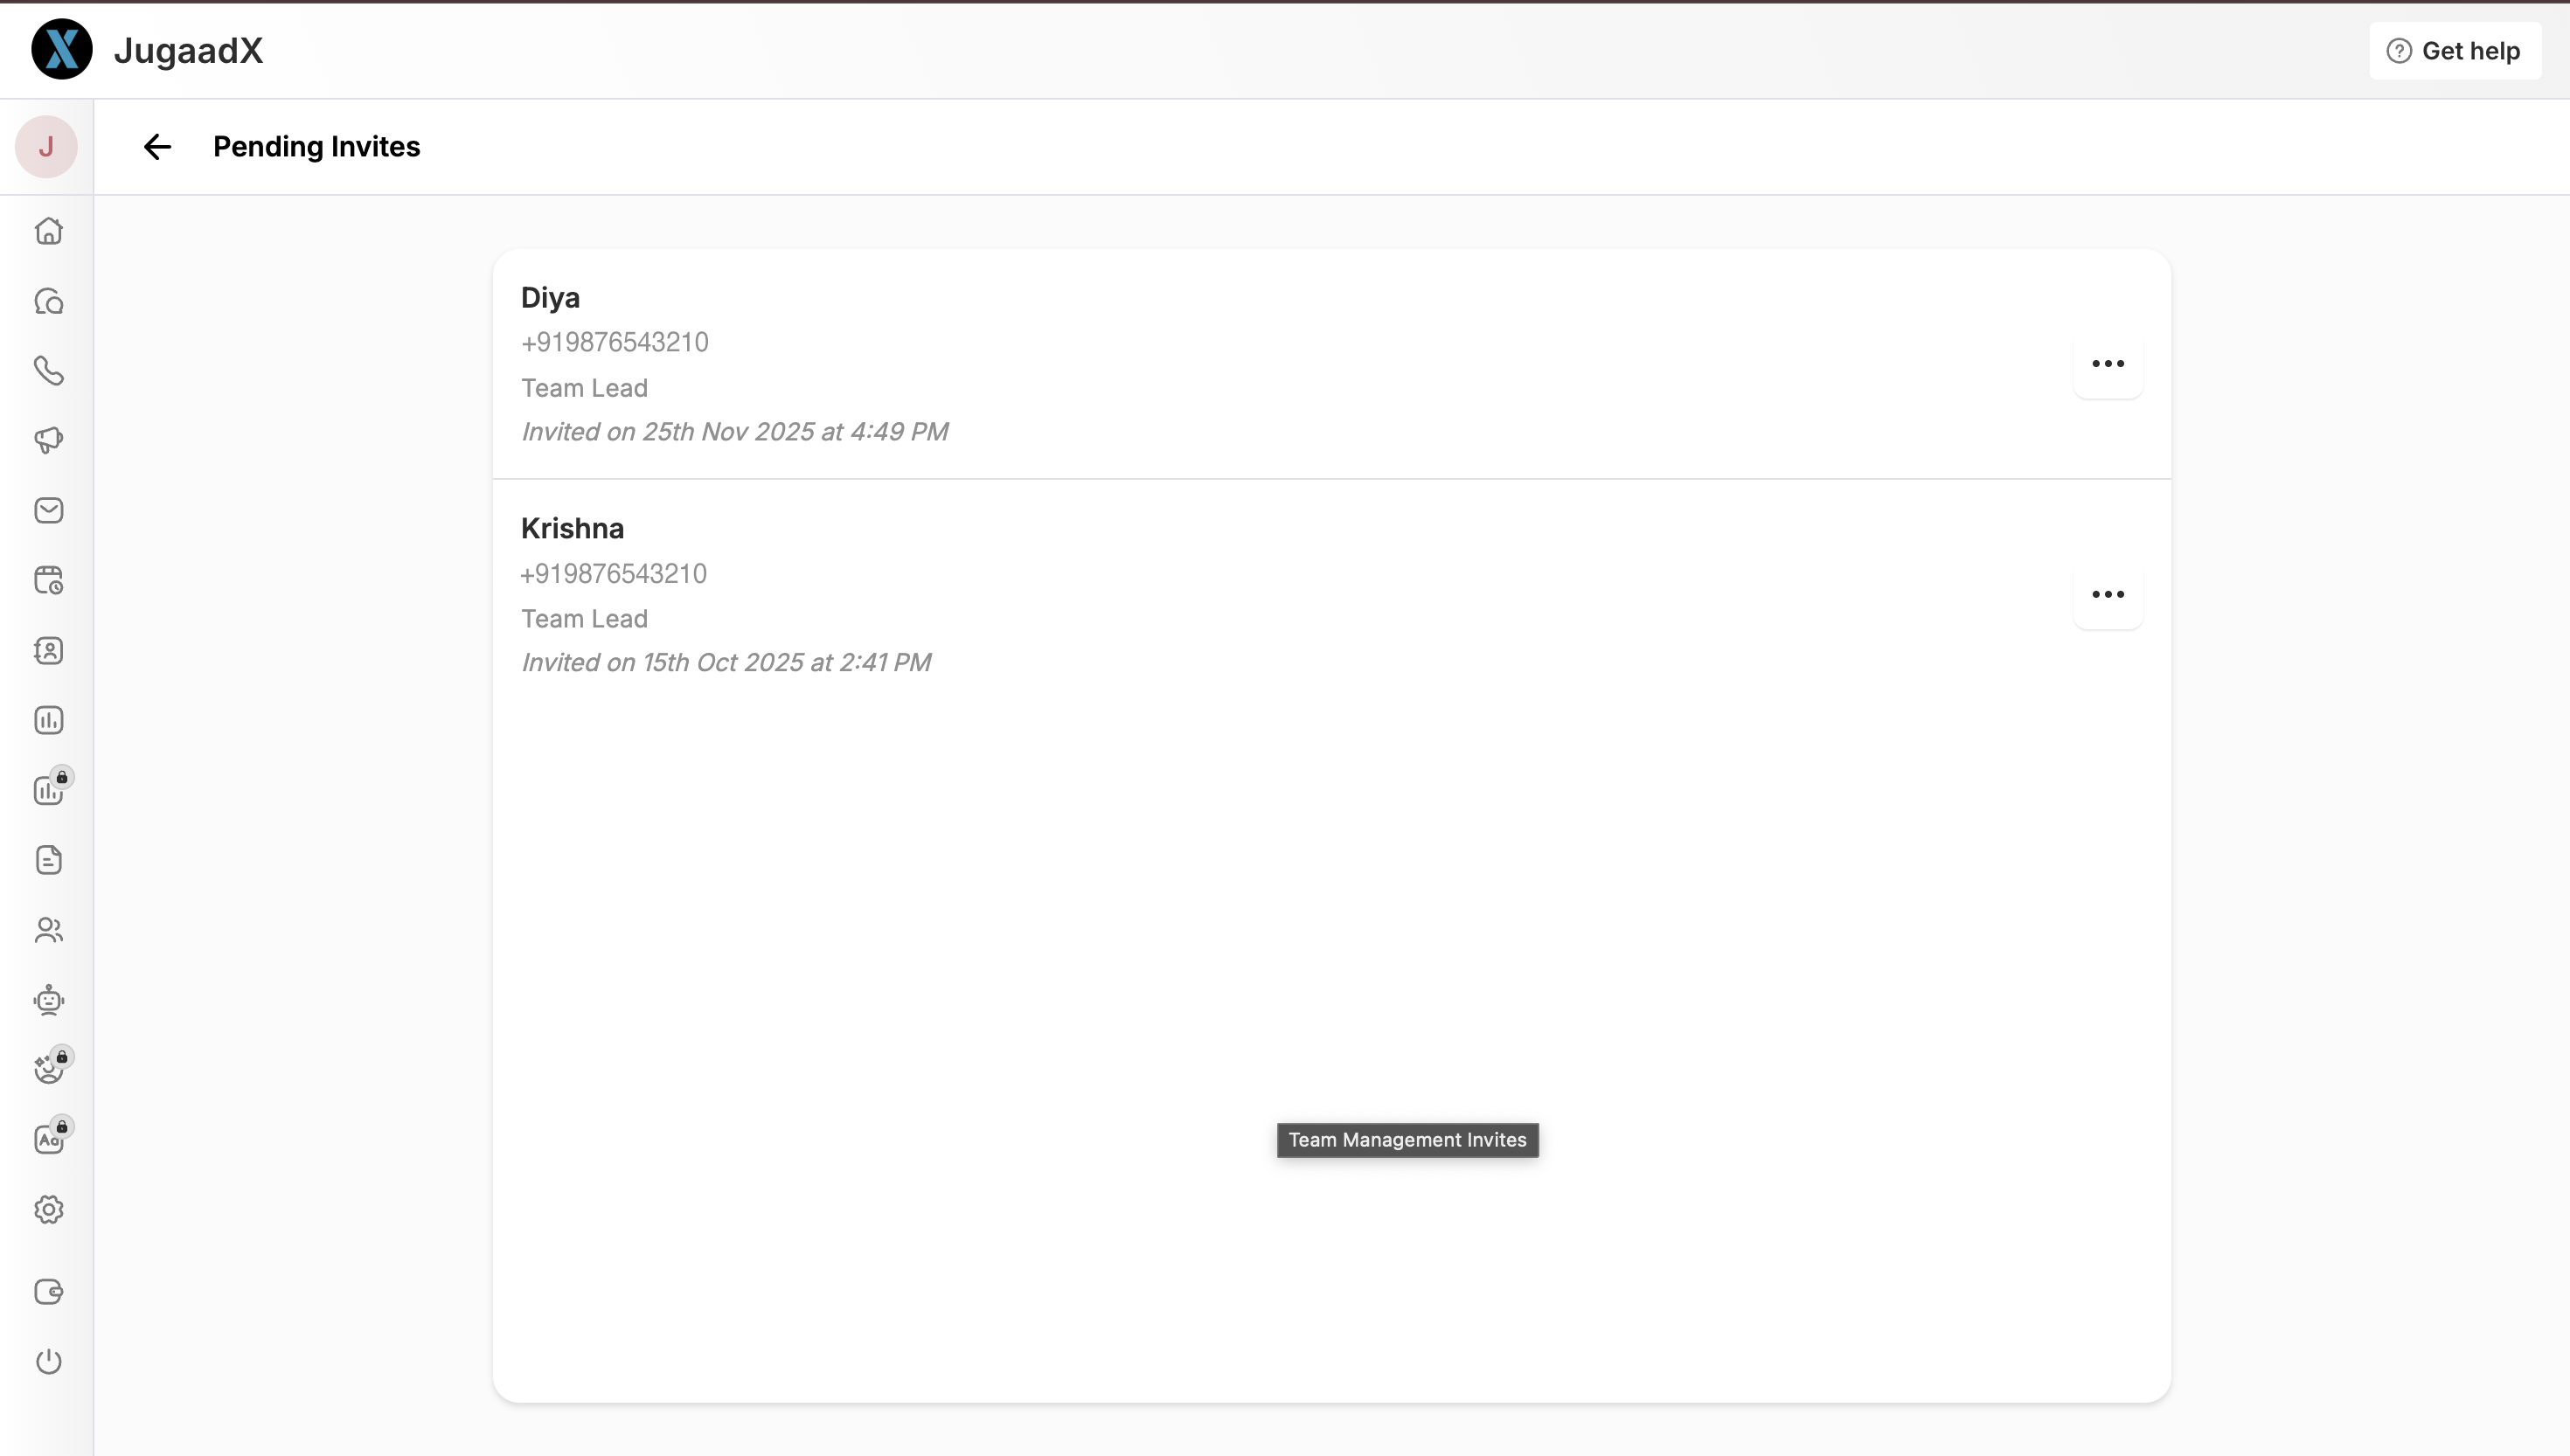The image size is (2570, 1456).
Task: Open the document file sidebar icon
Action: [x=48, y=860]
